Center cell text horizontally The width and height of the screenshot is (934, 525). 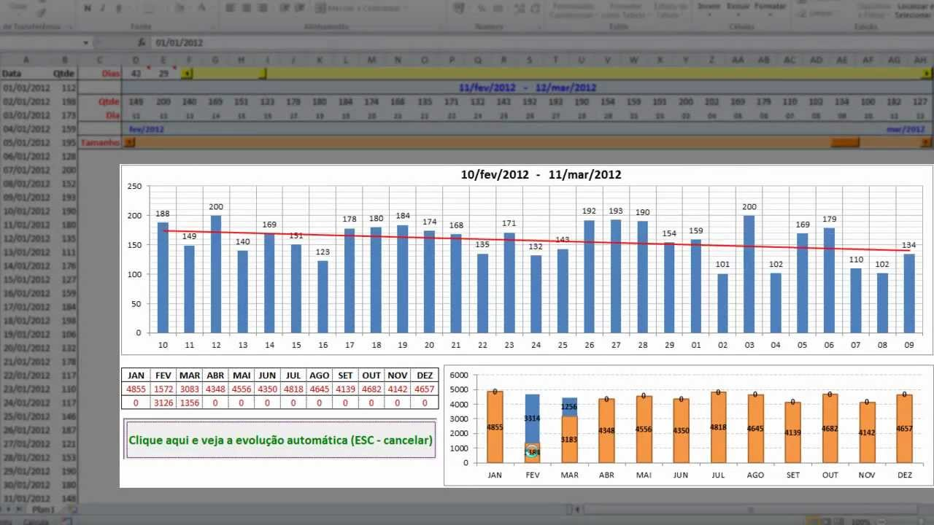click(246, 9)
